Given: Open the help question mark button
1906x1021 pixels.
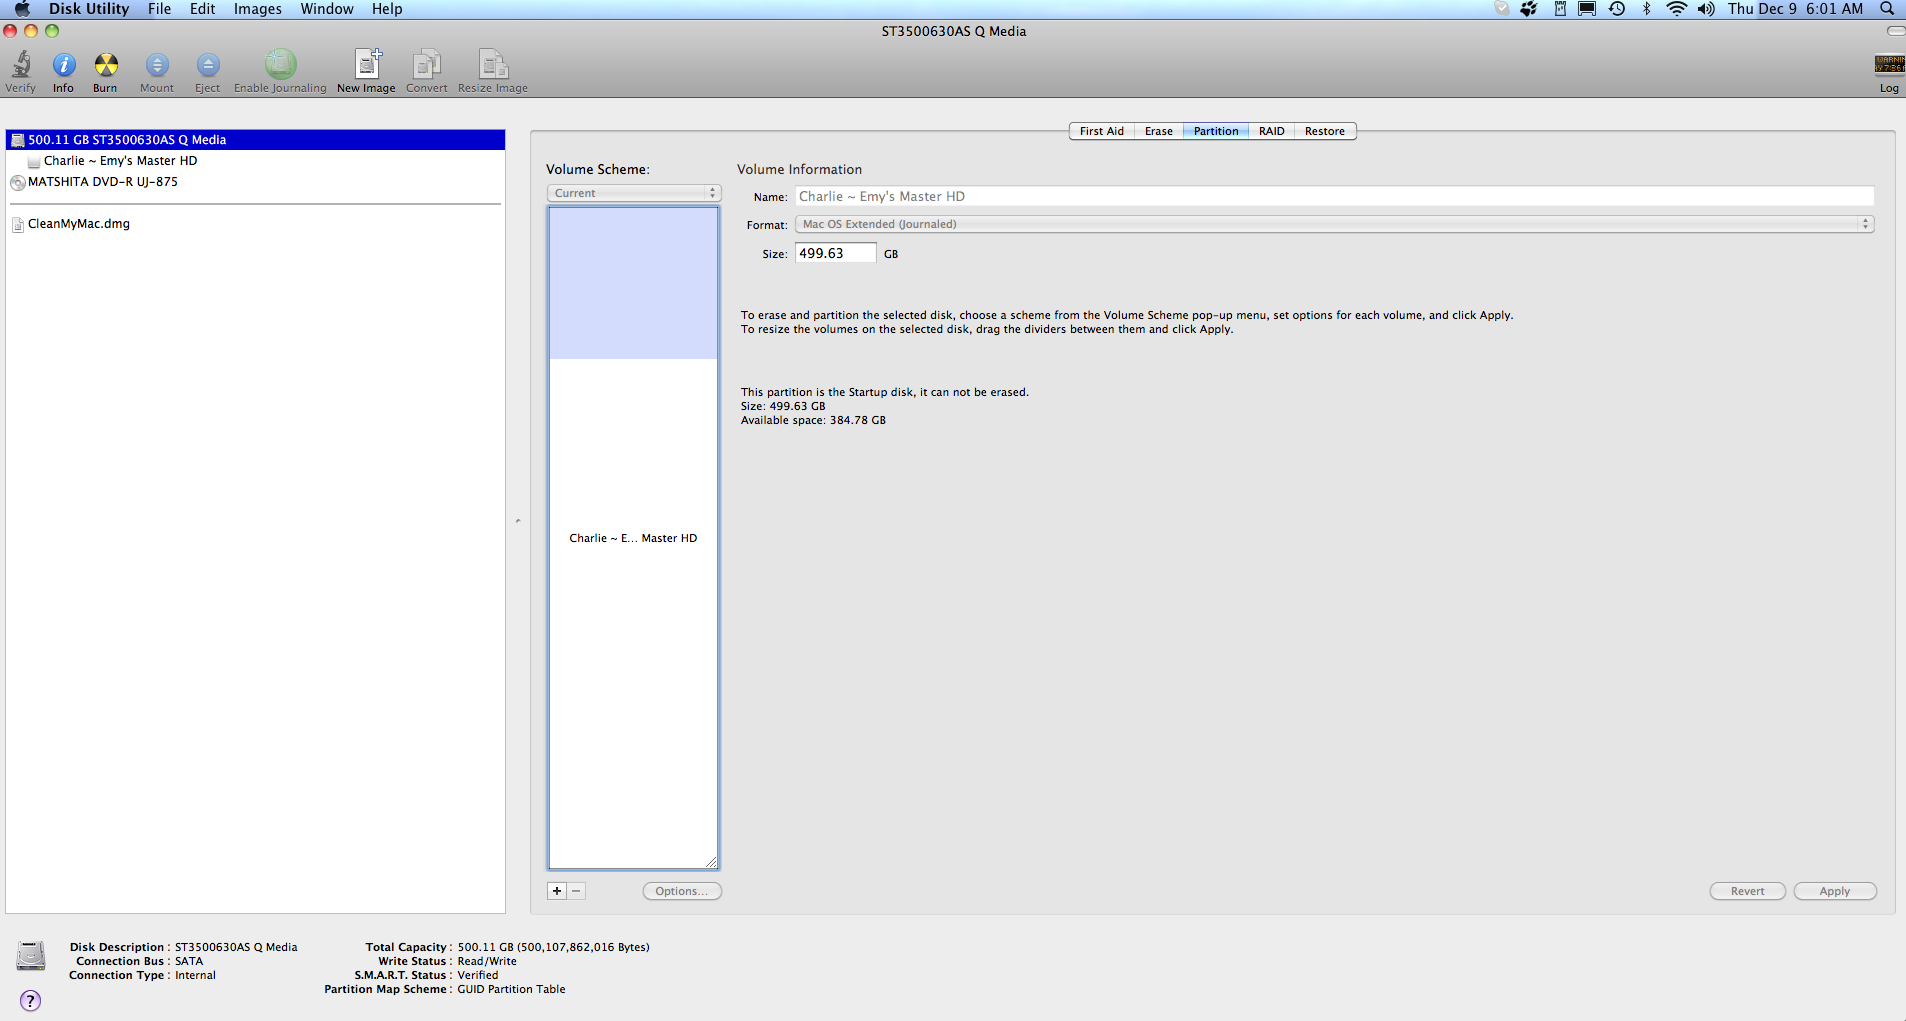Looking at the screenshot, I should 31,1000.
